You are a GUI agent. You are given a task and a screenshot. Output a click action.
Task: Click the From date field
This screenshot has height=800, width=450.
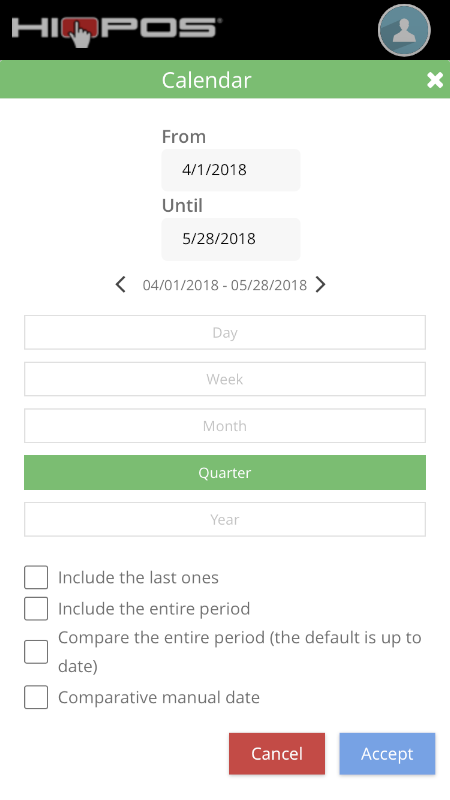[x=231, y=170]
